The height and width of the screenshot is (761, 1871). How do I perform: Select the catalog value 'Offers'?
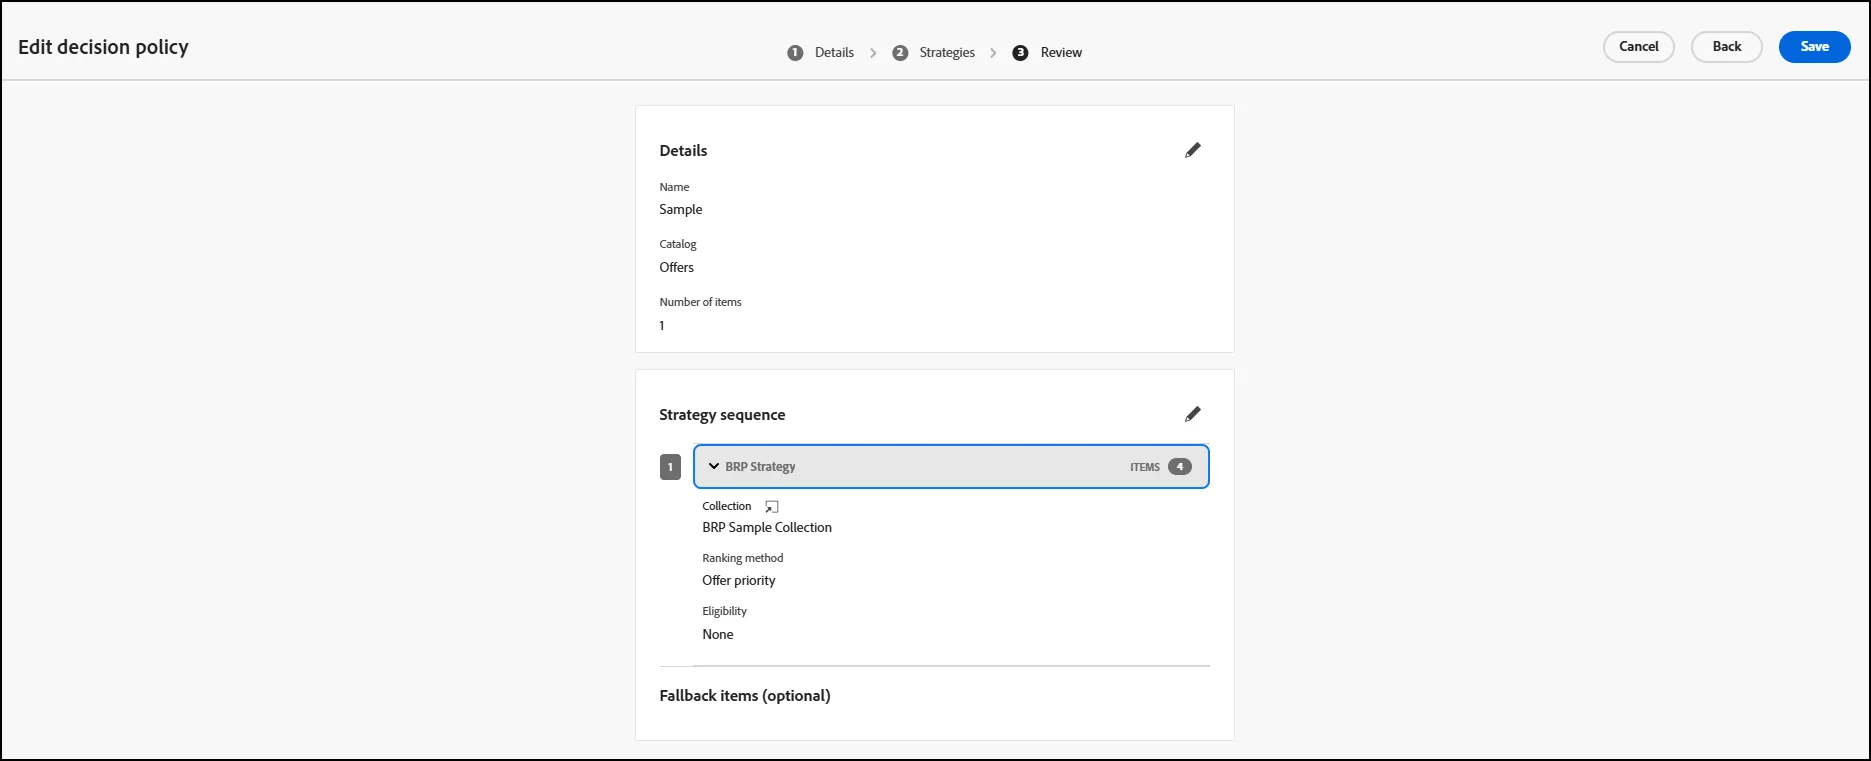676,267
